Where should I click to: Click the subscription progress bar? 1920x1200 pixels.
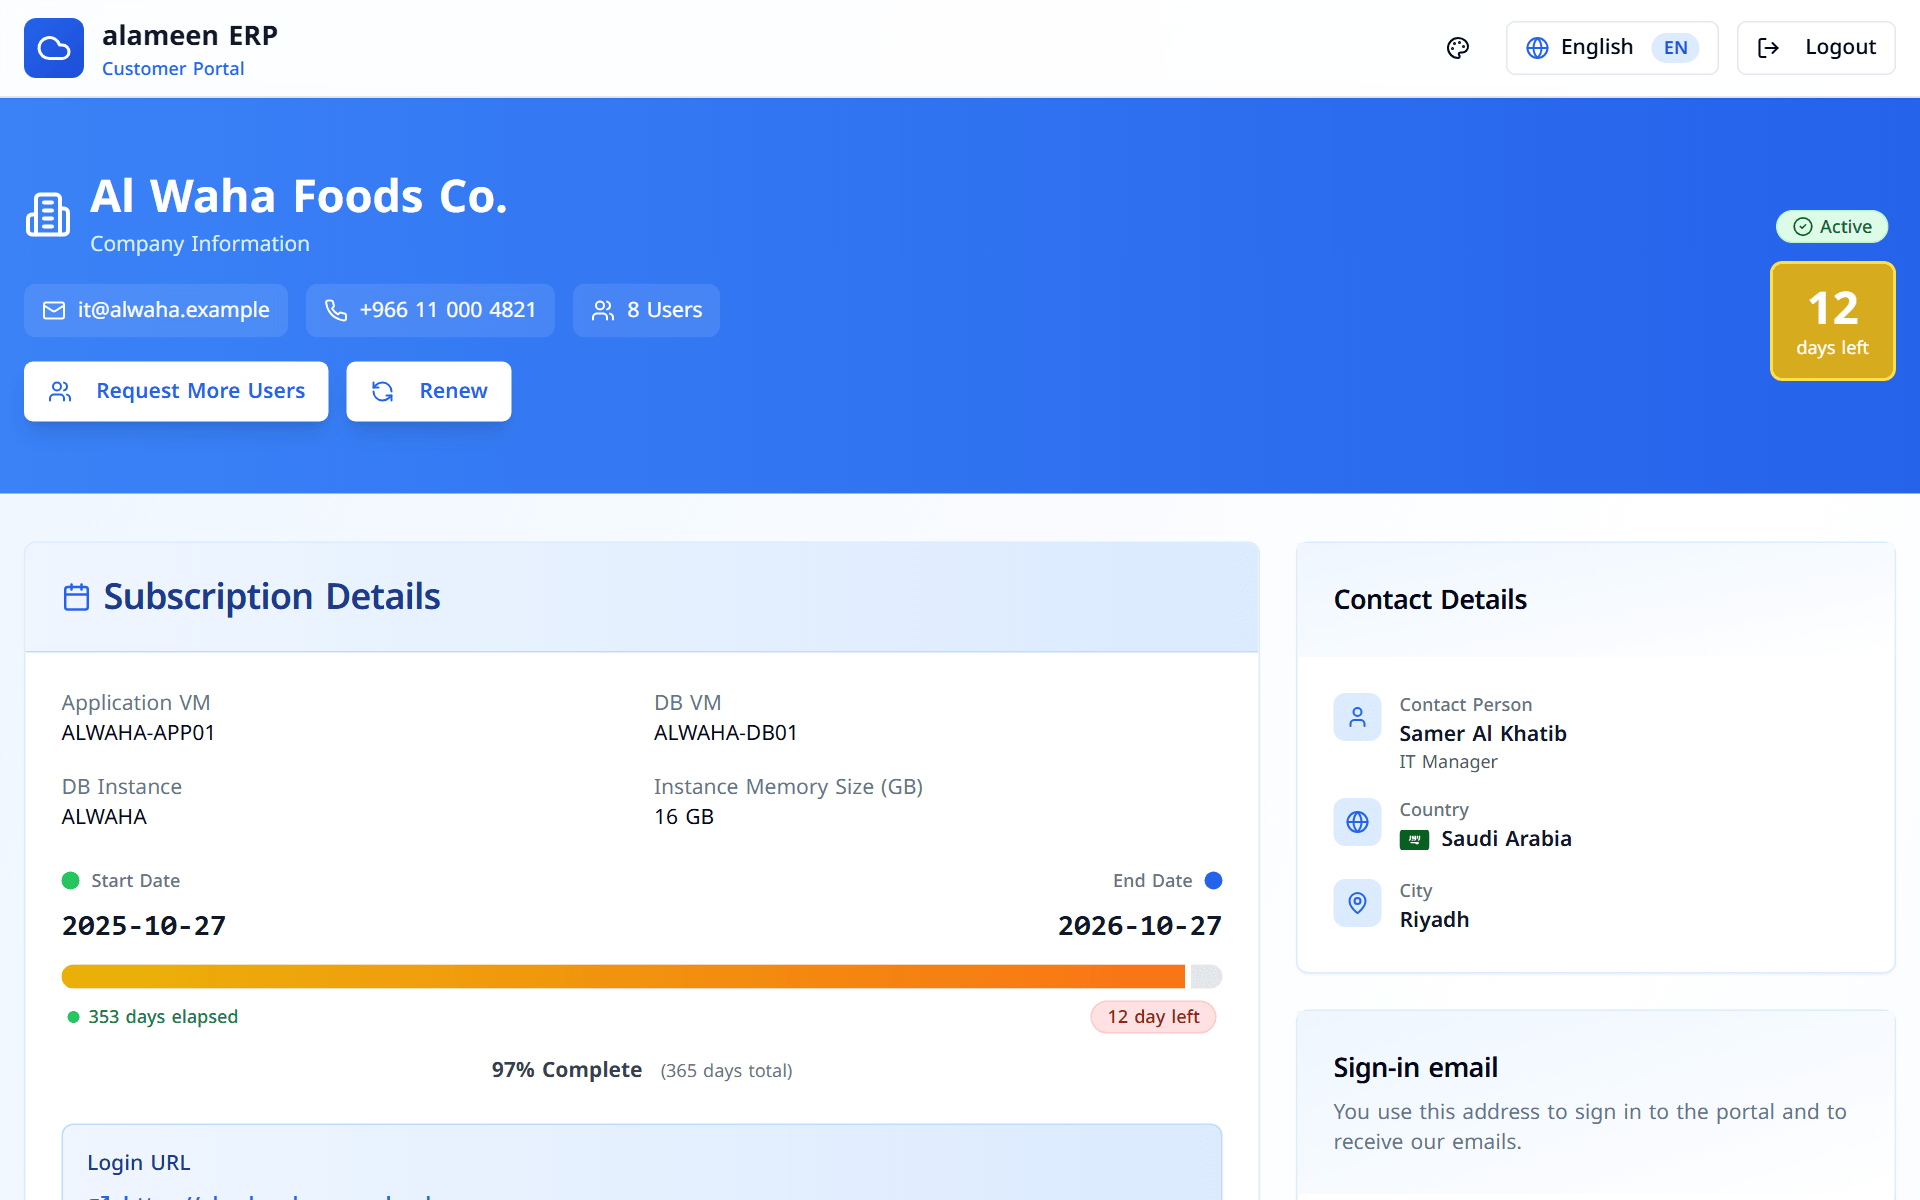tap(642, 976)
